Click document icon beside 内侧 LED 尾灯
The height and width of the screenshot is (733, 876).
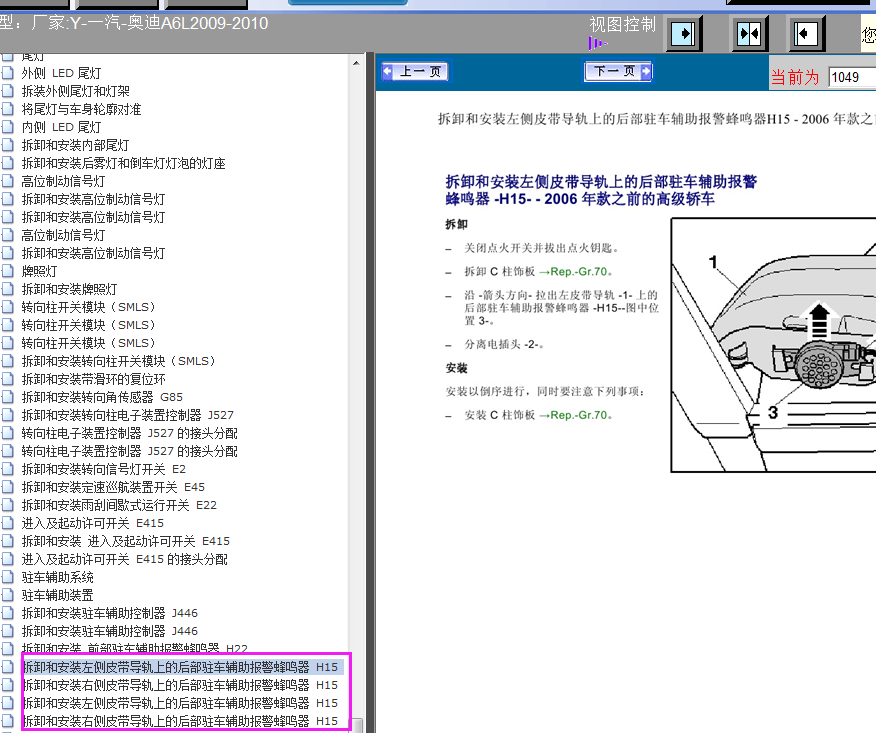coord(7,127)
